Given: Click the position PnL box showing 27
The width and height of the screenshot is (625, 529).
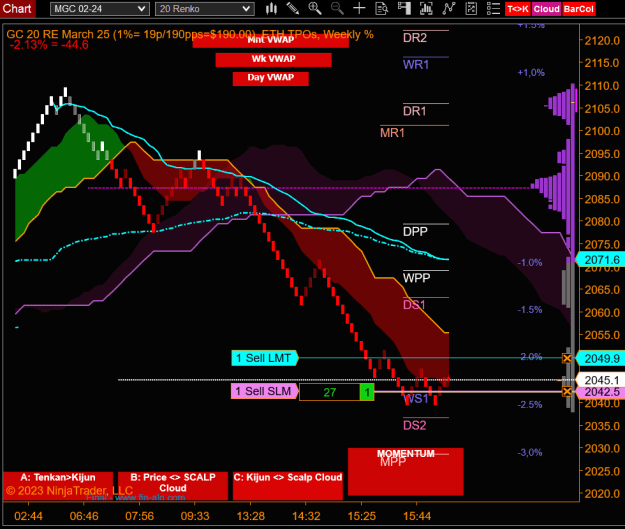Looking at the screenshot, I should (330, 392).
